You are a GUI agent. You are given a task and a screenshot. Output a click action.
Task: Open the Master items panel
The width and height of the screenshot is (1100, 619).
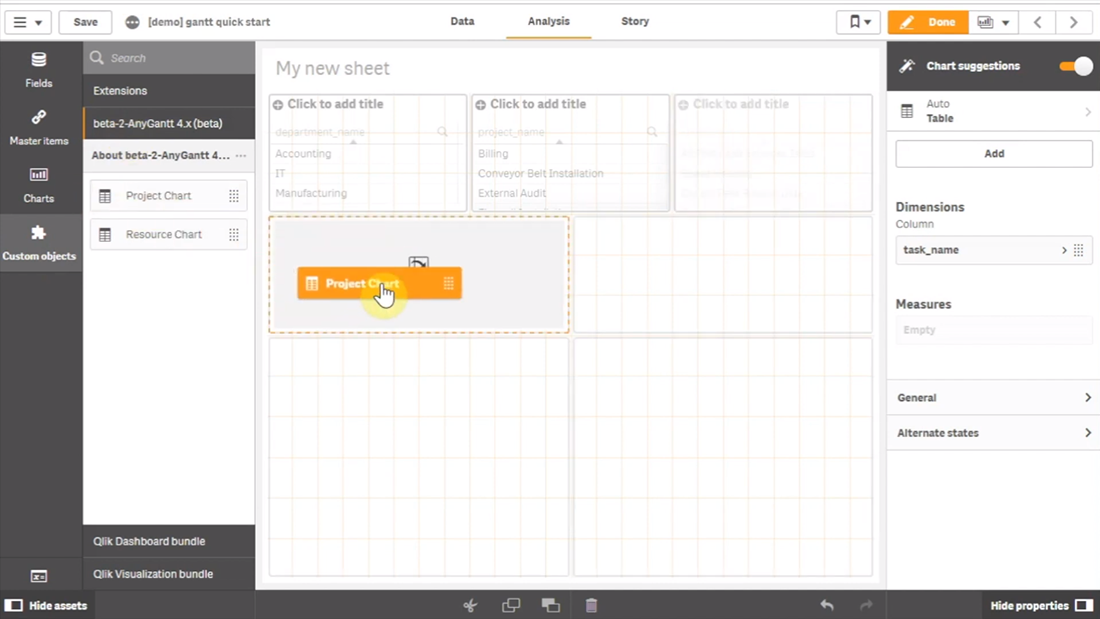[38, 127]
